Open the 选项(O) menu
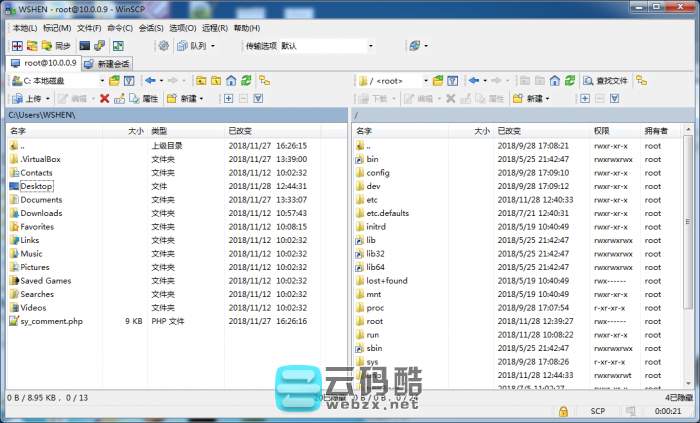700x423 pixels. click(183, 28)
